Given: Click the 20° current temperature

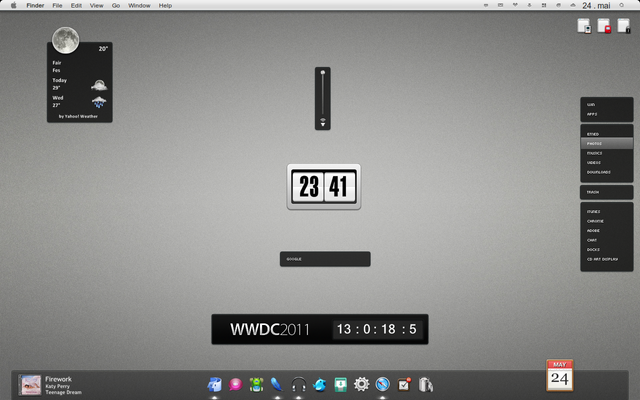Looking at the screenshot, I should (x=103, y=49).
